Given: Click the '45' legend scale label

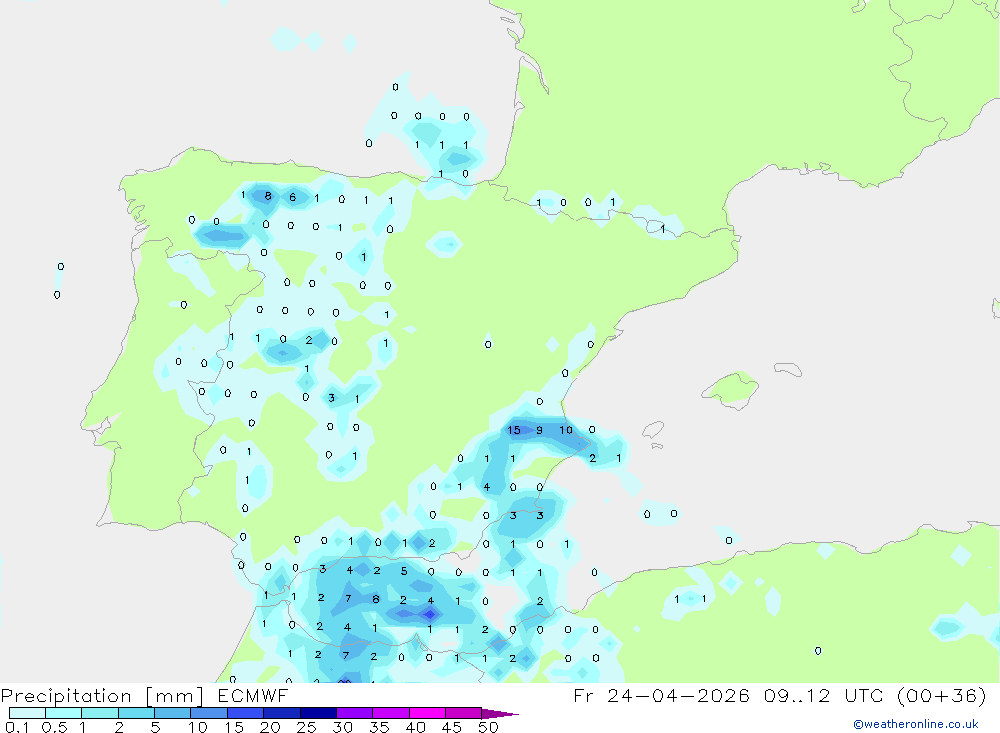Looking at the screenshot, I should pos(452,727).
